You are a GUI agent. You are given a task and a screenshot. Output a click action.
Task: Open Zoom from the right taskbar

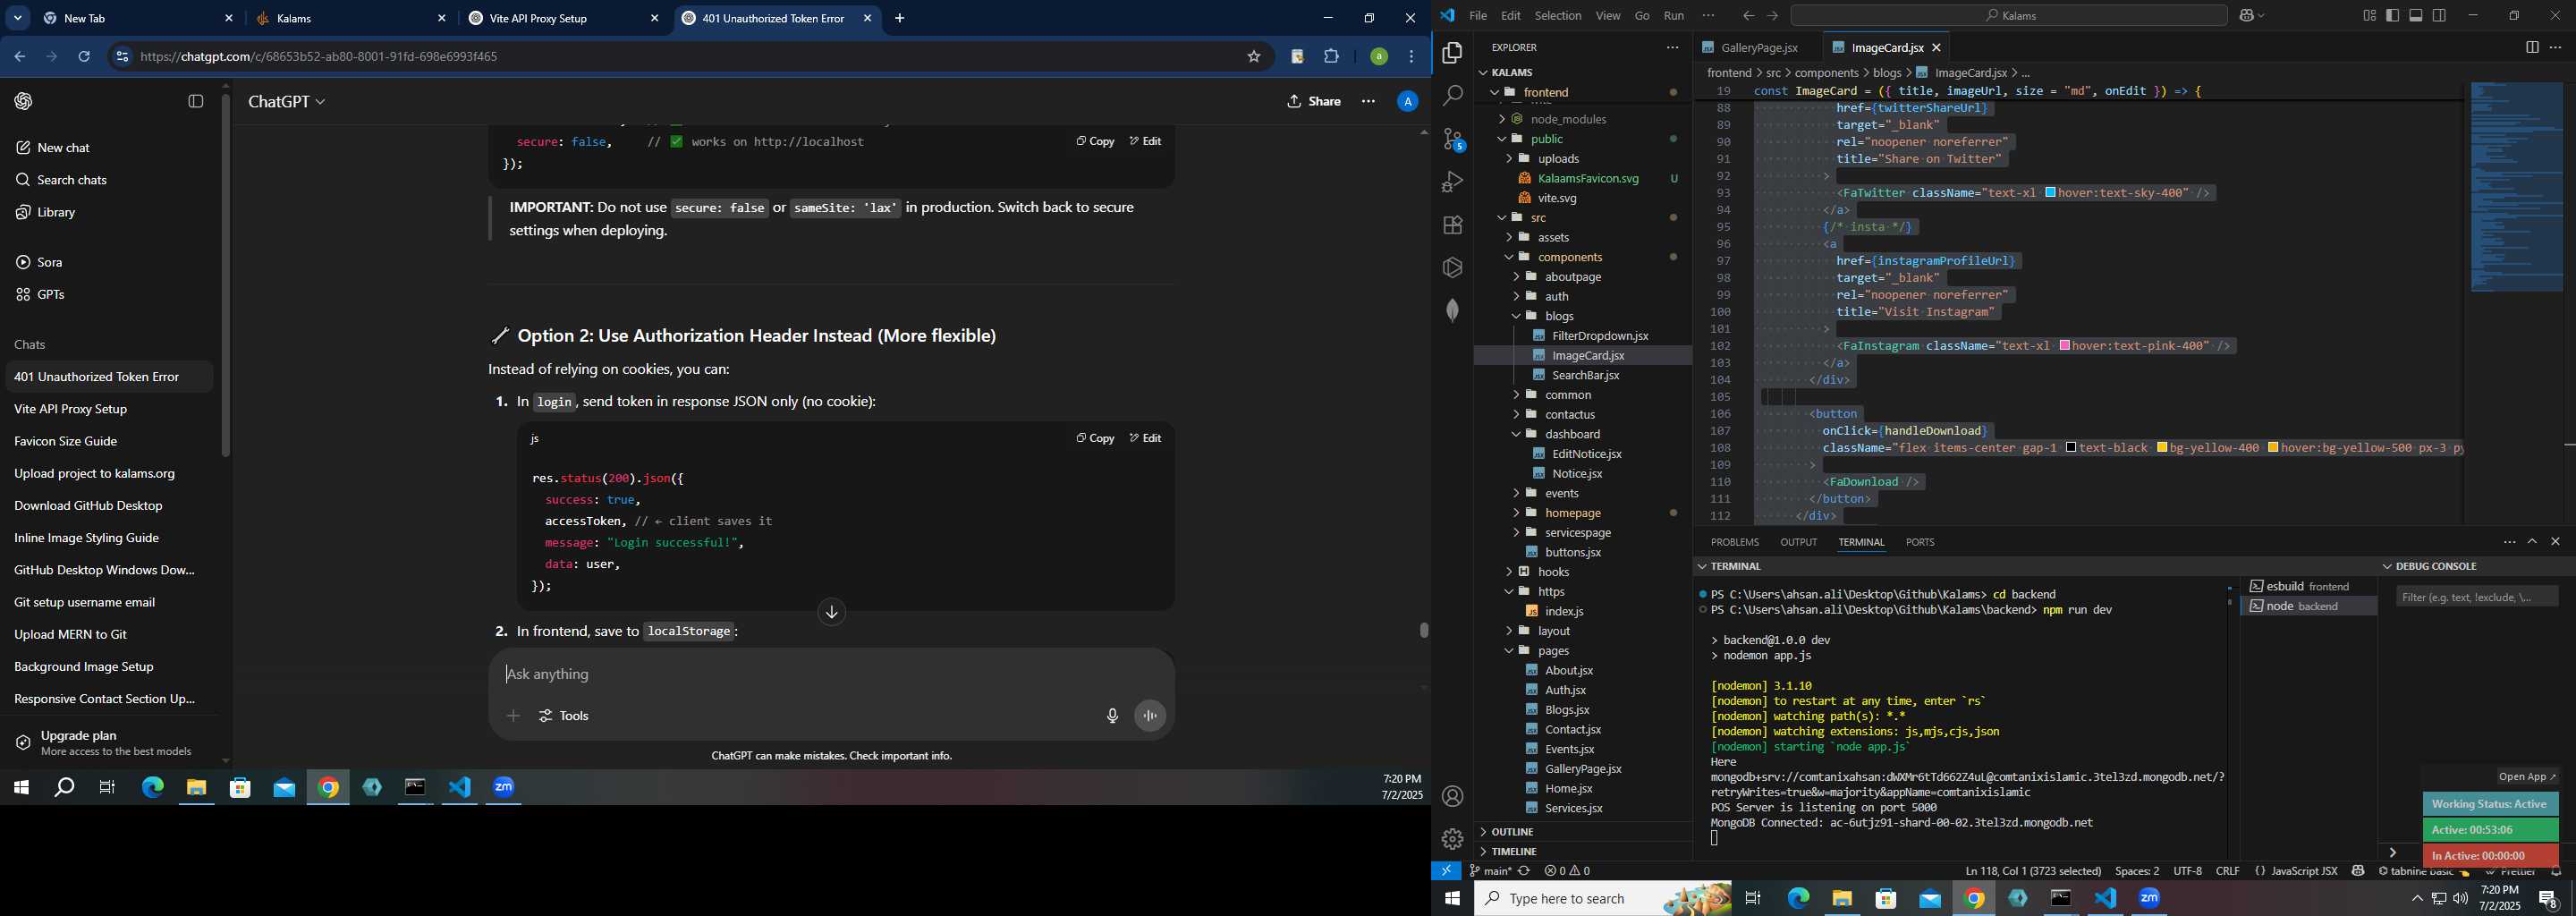2149,899
